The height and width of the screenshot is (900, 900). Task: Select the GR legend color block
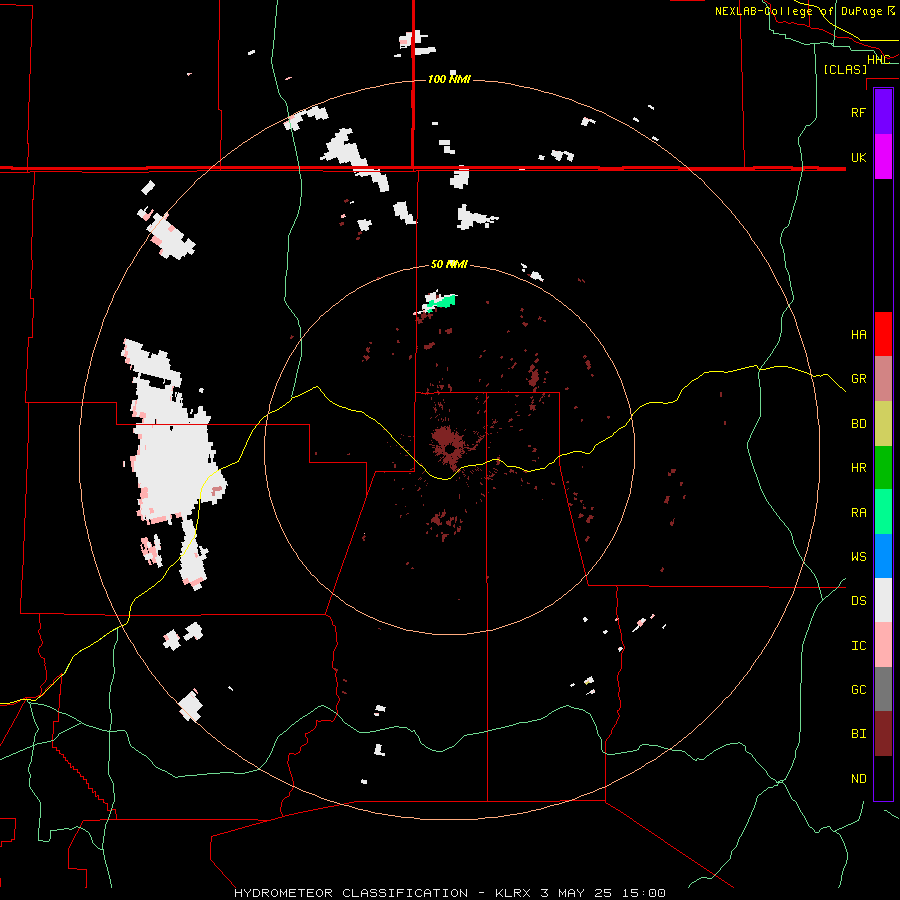(x=883, y=379)
